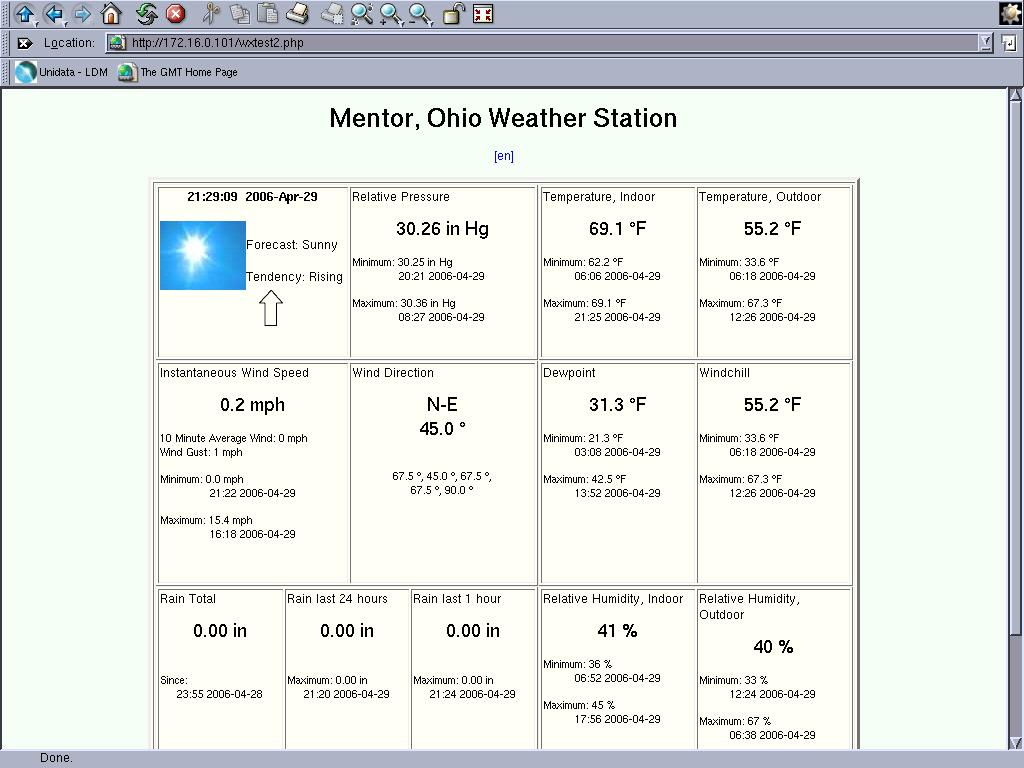This screenshot has width=1024, height=768.
Task: Click the scrollbar up arrow
Action: click(1016, 95)
